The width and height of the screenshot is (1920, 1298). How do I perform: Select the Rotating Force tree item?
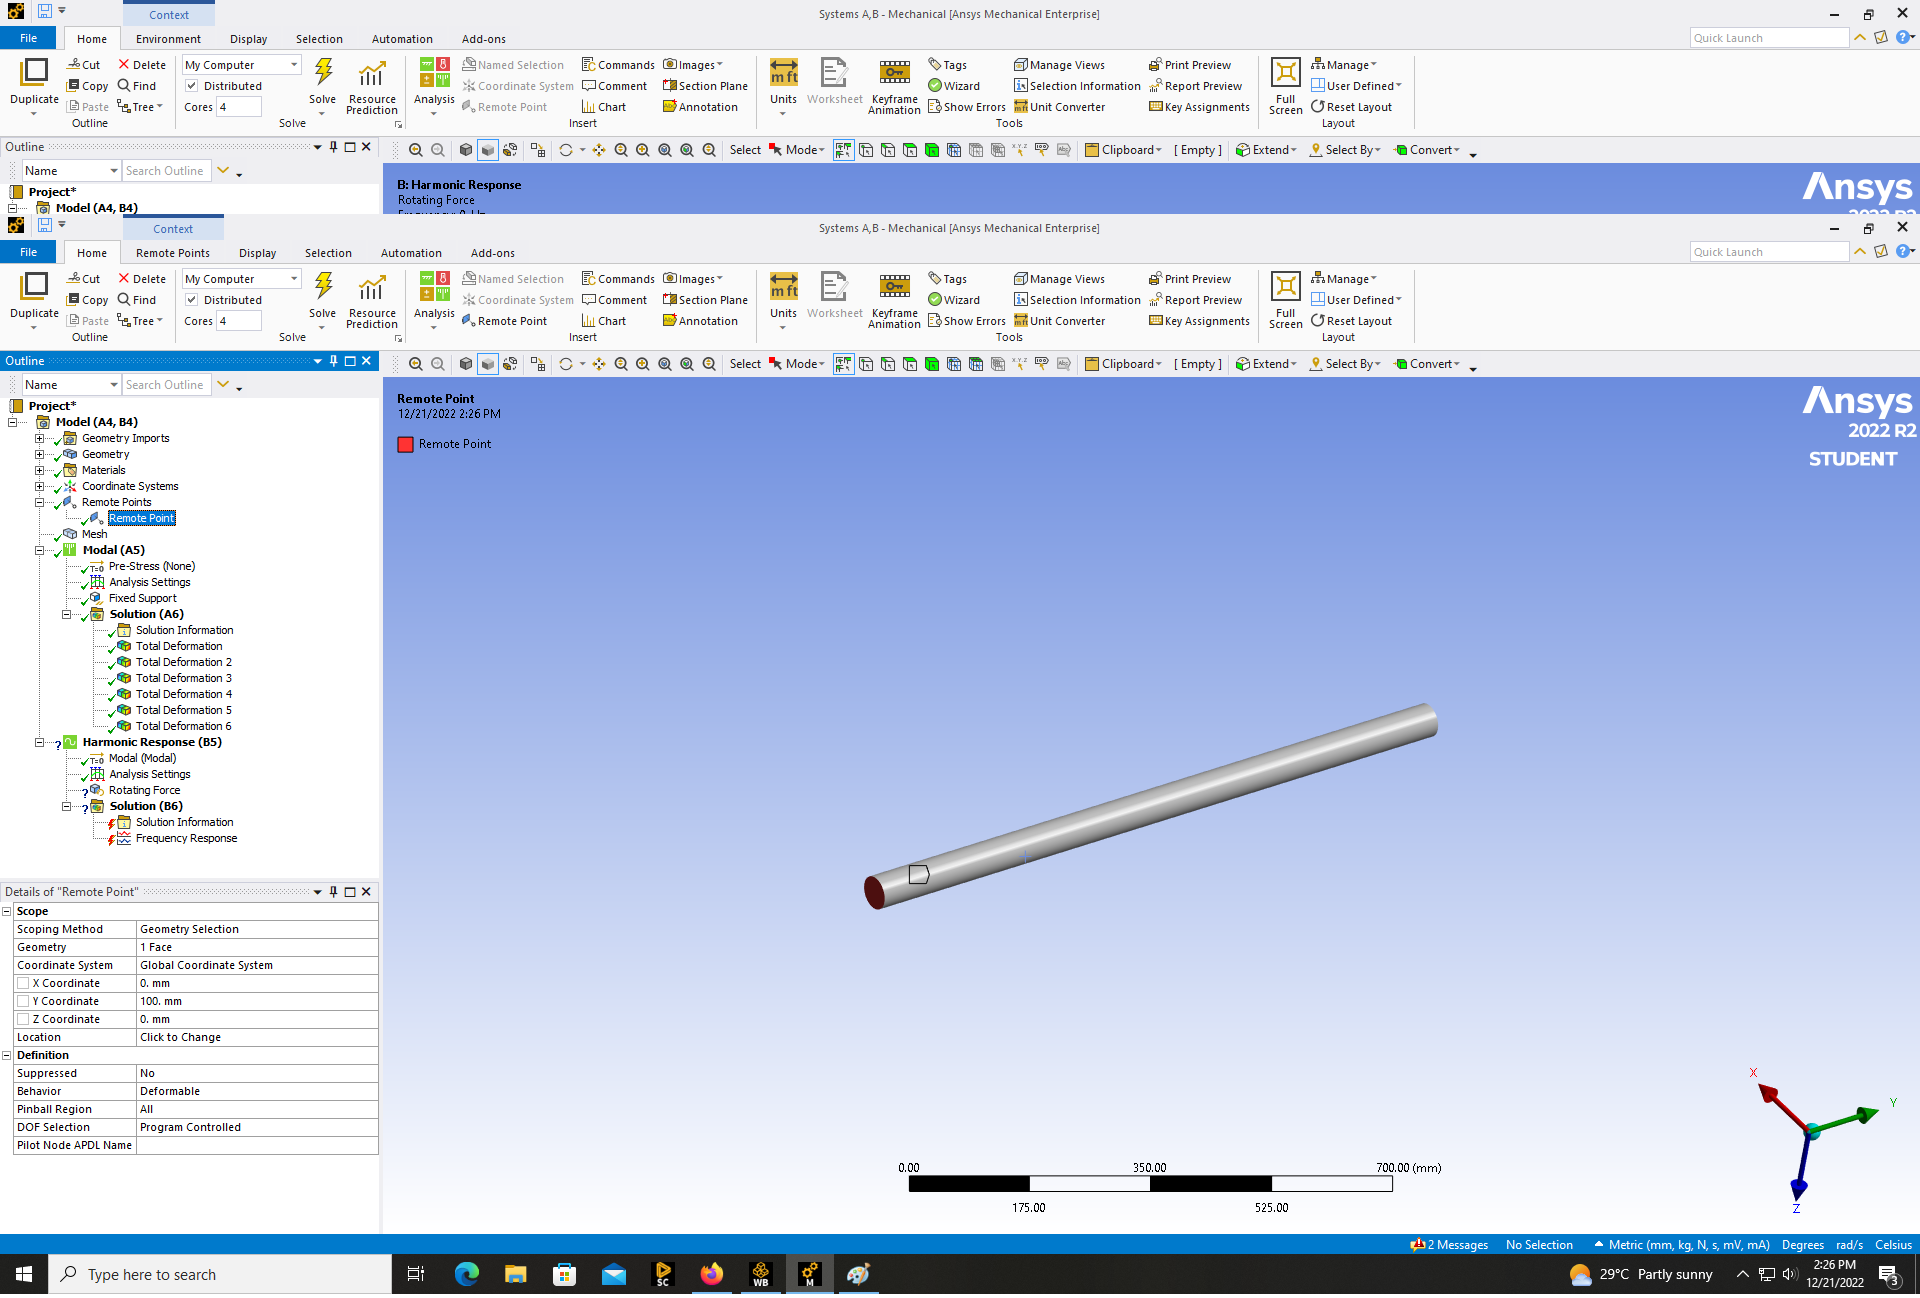pos(144,790)
